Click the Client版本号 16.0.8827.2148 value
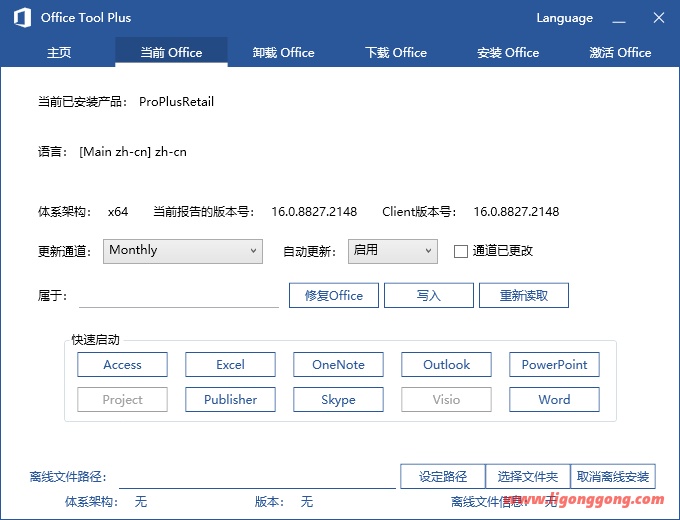 (x=516, y=212)
